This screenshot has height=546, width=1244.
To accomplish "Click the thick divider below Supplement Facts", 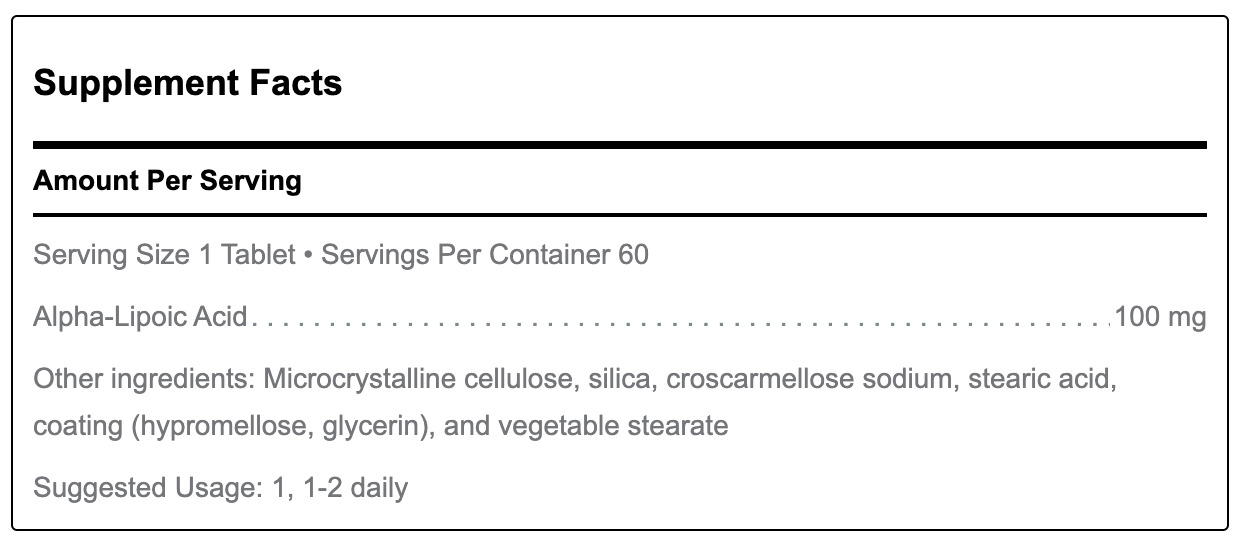I will click(620, 145).
